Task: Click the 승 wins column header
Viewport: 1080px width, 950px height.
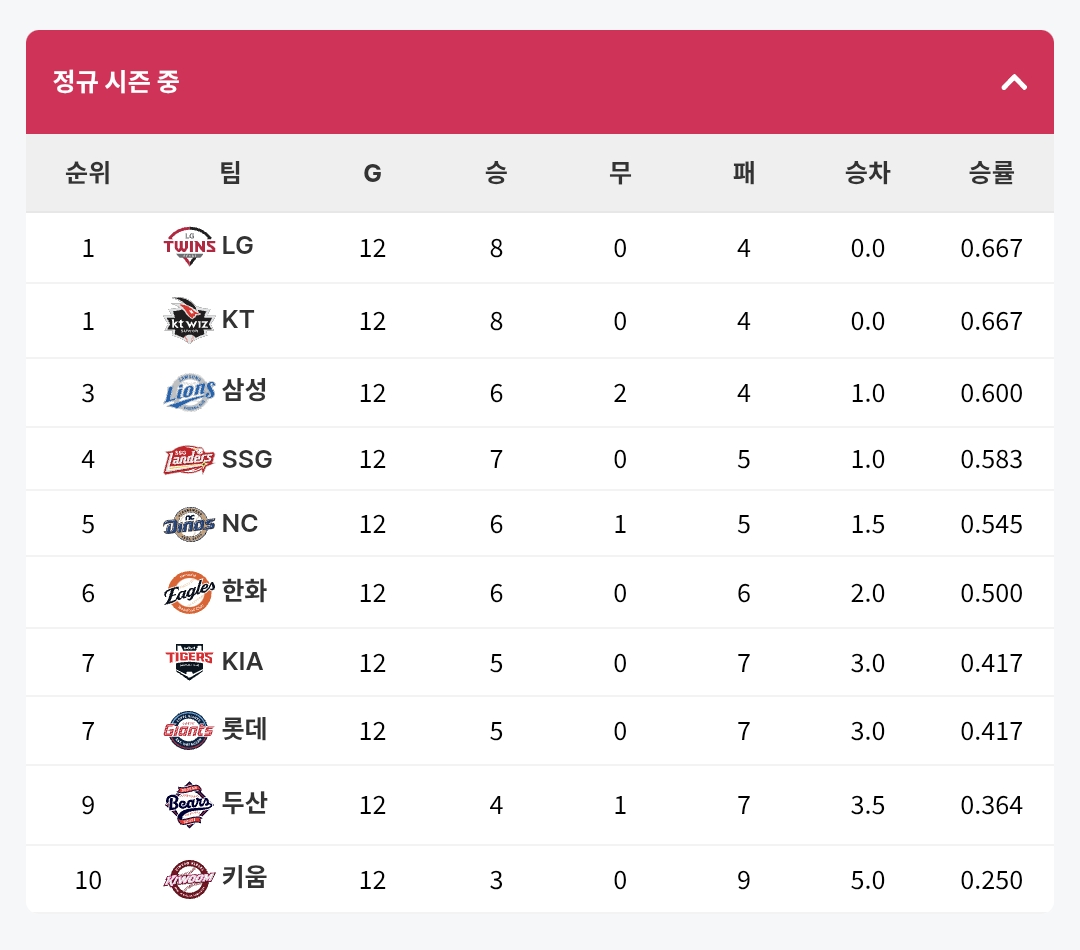Action: pyautogui.click(x=496, y=173)
